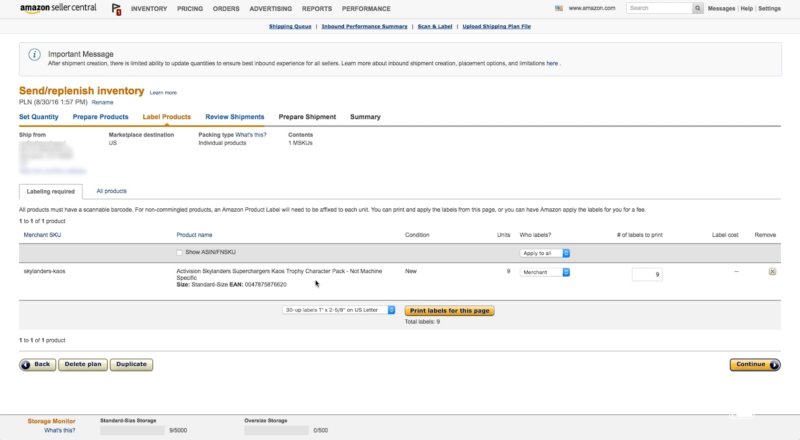The image size is (800, 440).
Task: Go to the Set Quantity step
Action: [x=39, y=117]
